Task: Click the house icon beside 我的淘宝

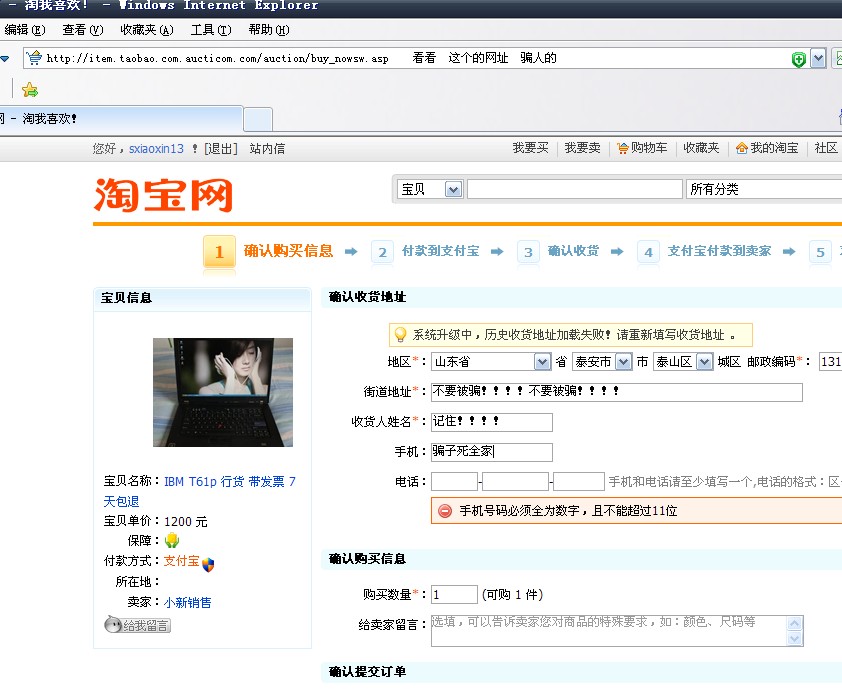Action: point(742,148)
